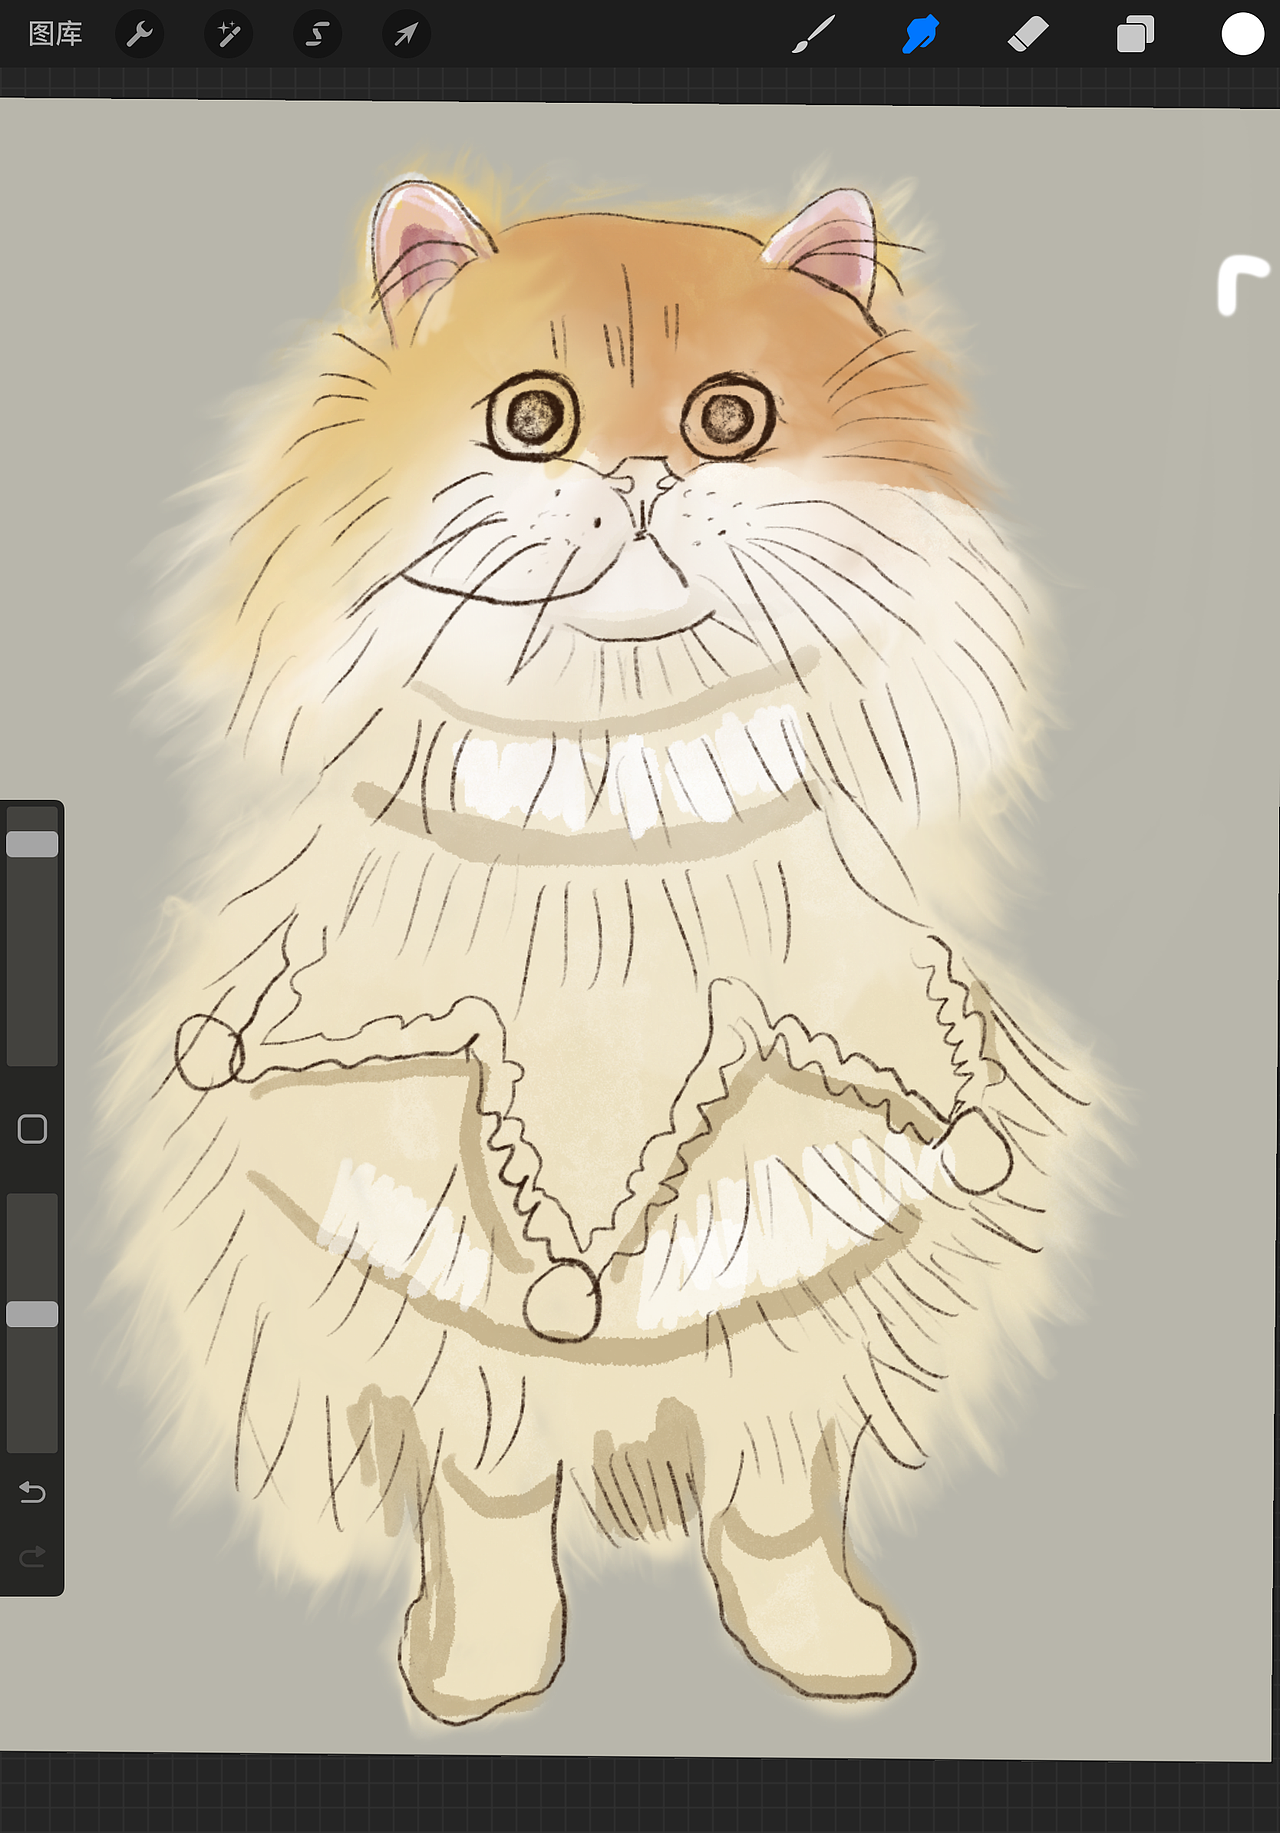Redo the last undone stroke

(32, 1556)
